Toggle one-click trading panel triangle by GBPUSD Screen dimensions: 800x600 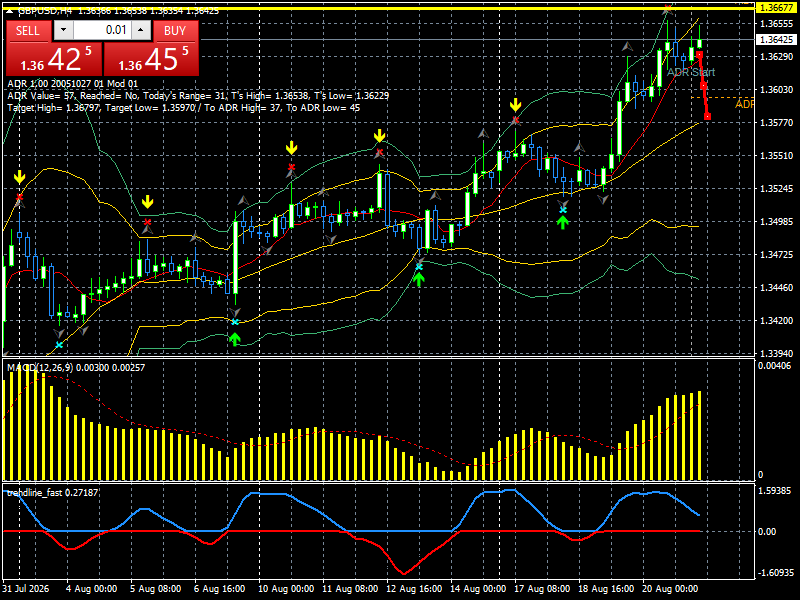pyautogui.click(x=10, y=11)
